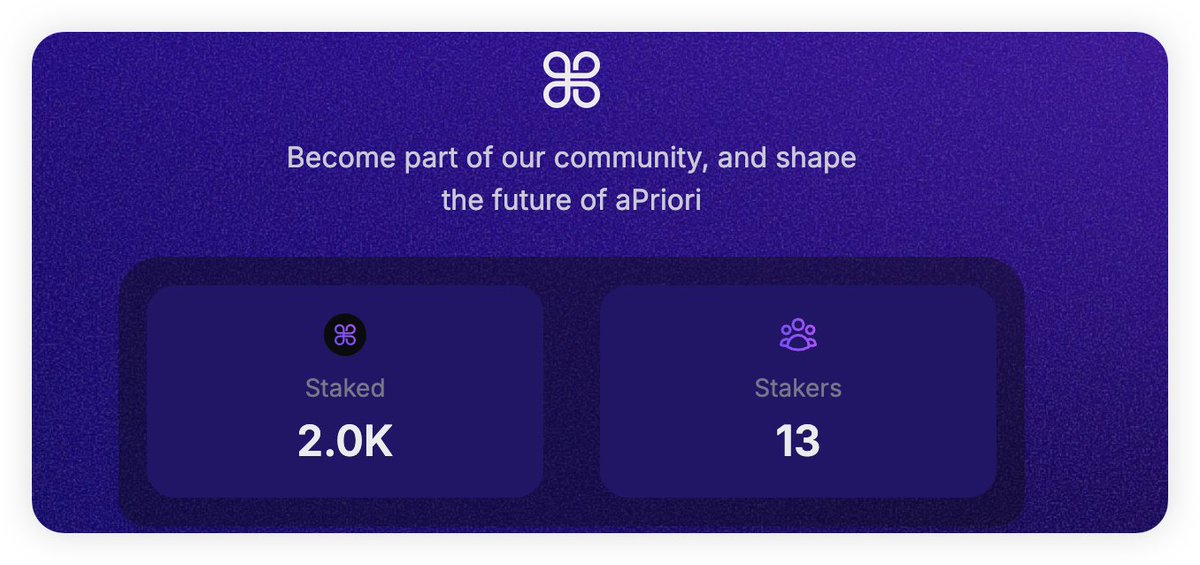1200x565 pixels.
Task: Click the "Become part of our community" headline line
Action: click(571, 158)
